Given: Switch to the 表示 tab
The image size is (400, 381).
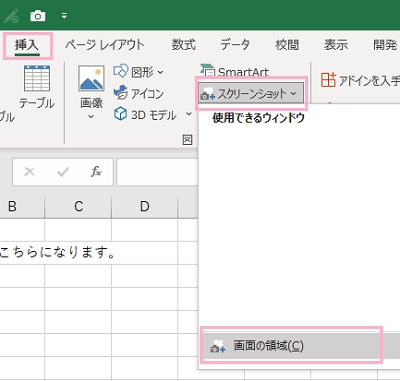Looking at the screenshot, I should coord(336,45).
